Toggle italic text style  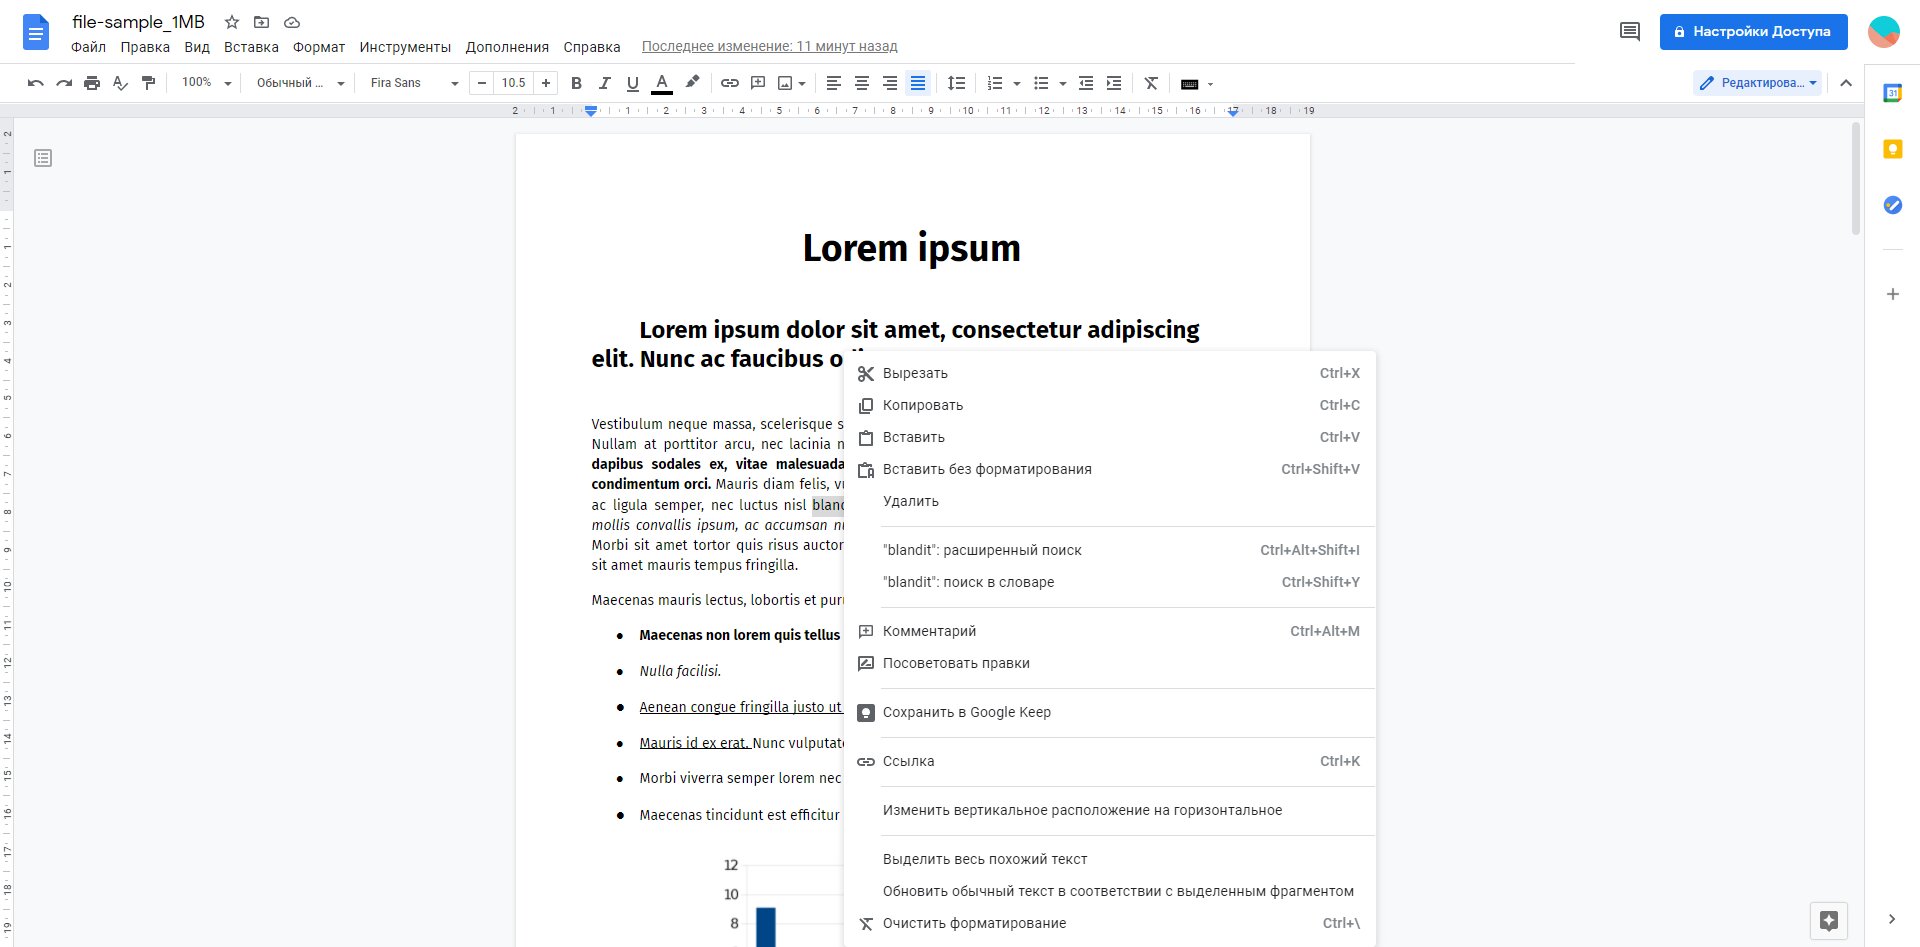coord(604,83)
